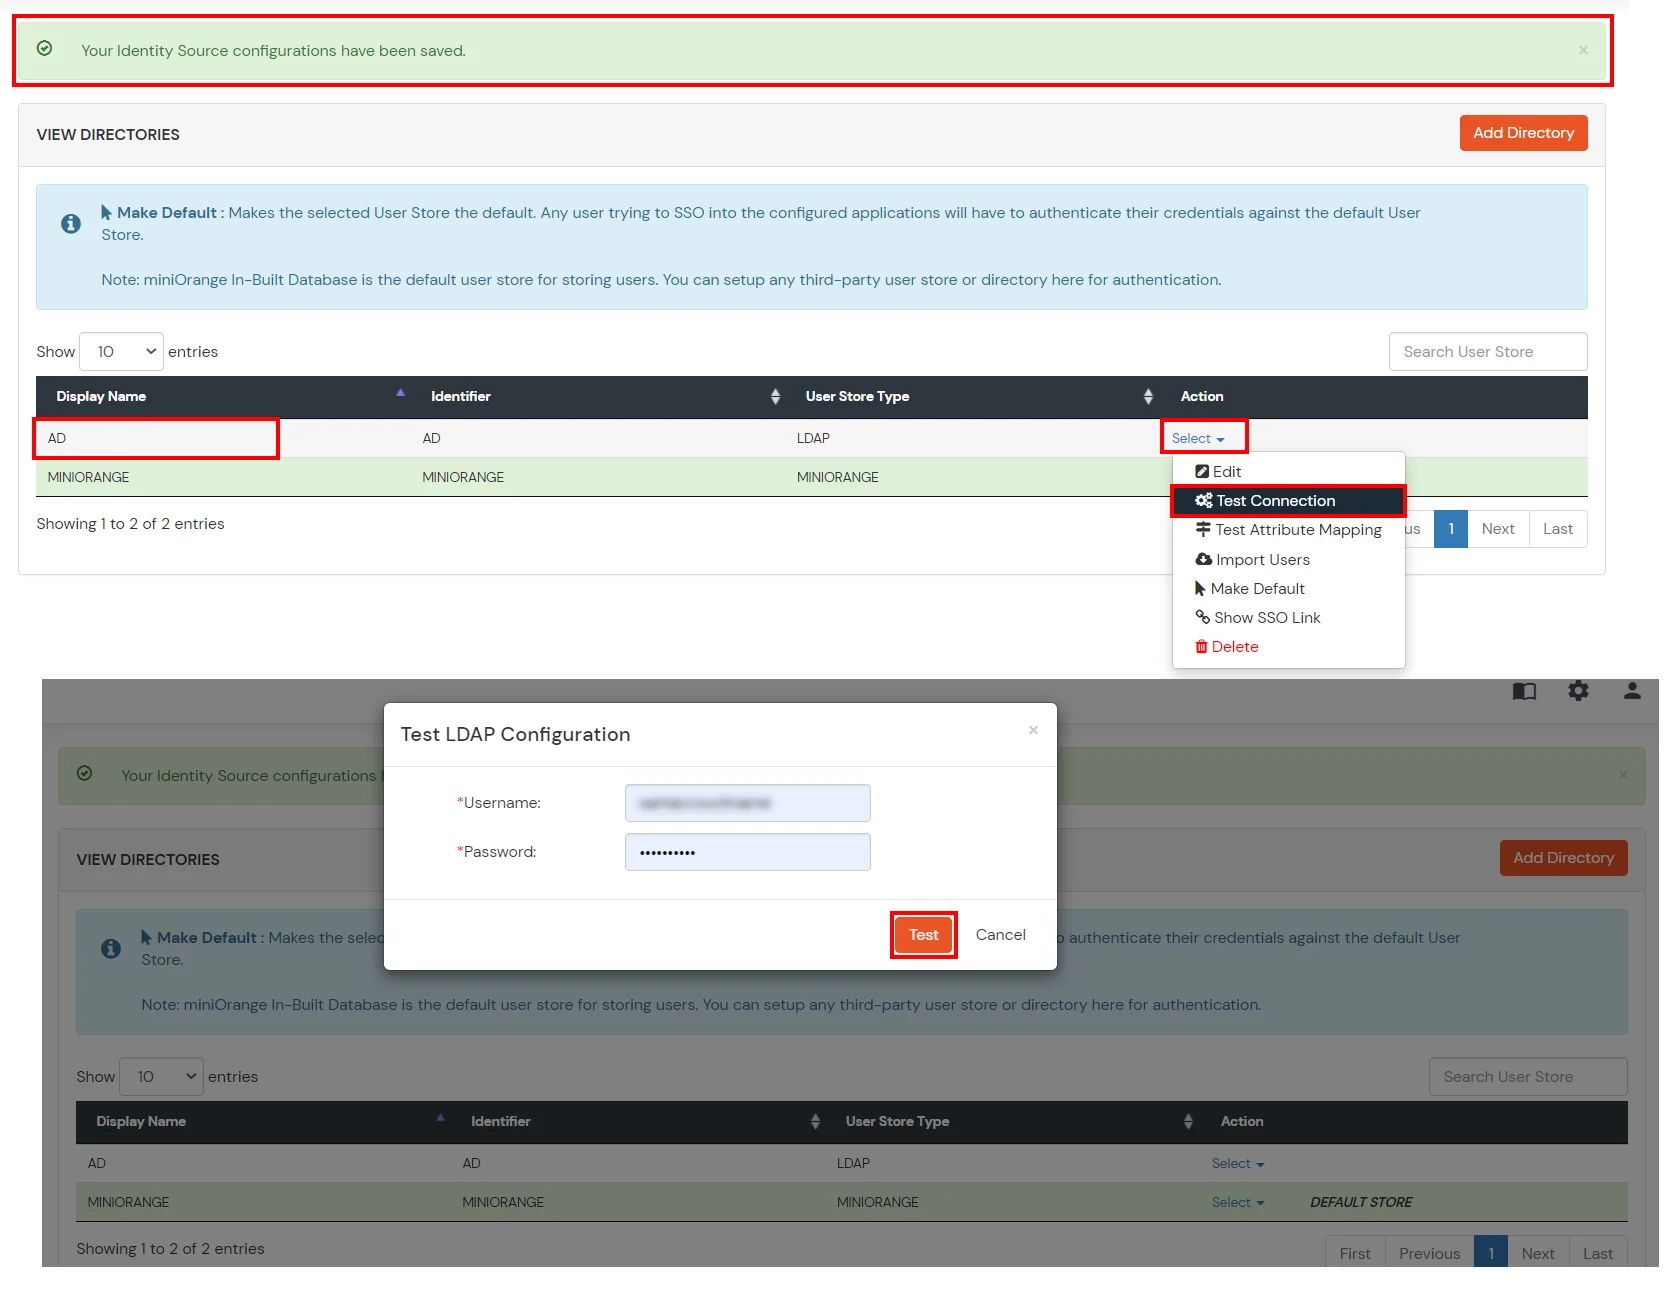The height and width of the screenshot is (1301, 1680).
Task: Click Last in the bottom pagination
Action: (1598, 1254)
